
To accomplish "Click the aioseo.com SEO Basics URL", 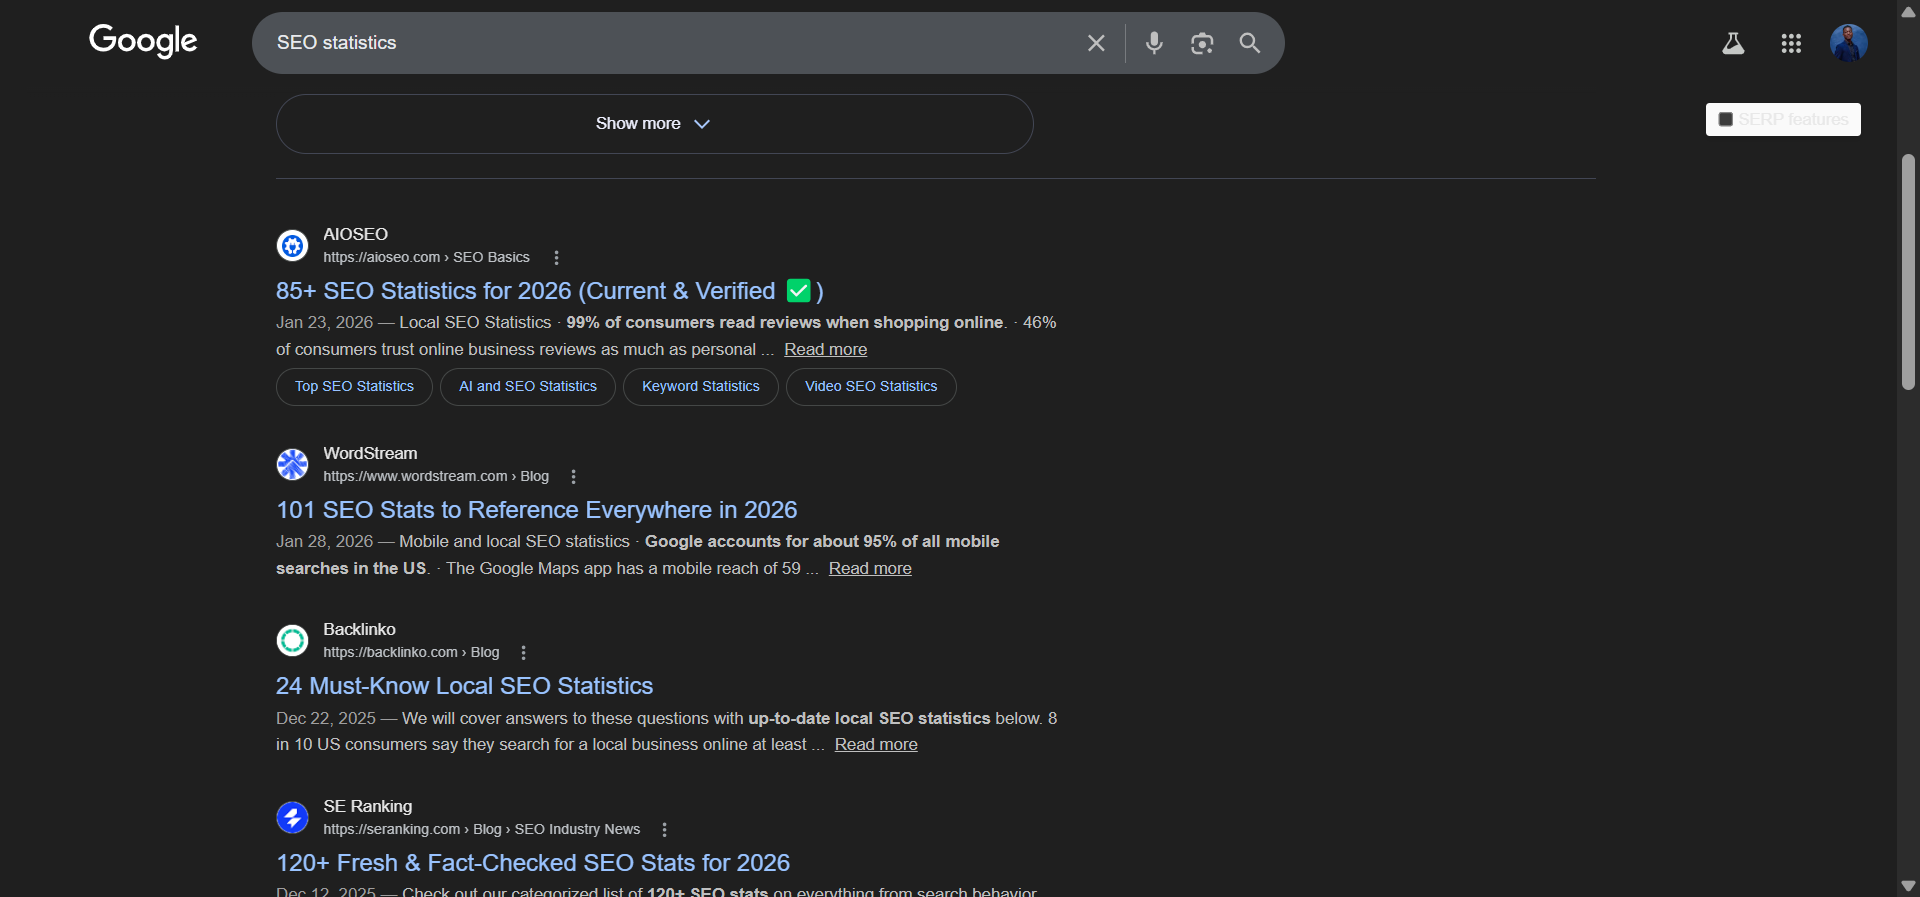I will point(426,257).
